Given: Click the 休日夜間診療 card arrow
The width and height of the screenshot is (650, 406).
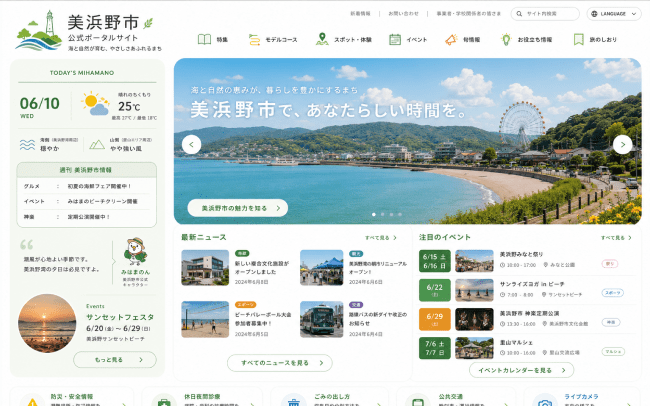Looking at the screenshot, I should (x=252, y=404).
